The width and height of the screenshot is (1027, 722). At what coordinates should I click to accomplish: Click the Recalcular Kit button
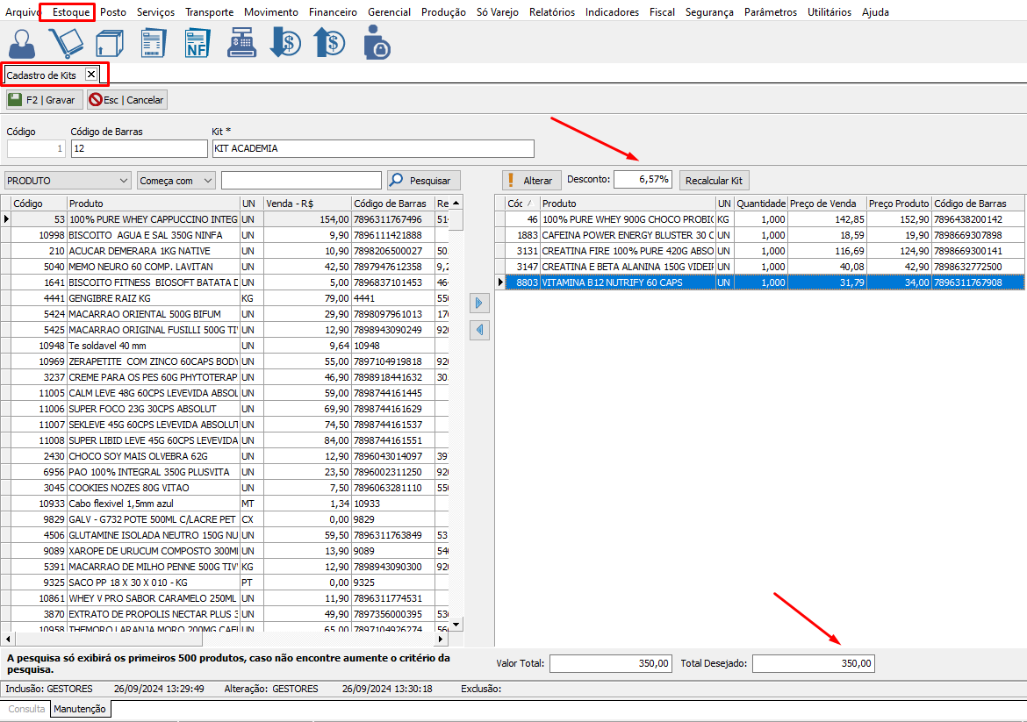point(714,180)
